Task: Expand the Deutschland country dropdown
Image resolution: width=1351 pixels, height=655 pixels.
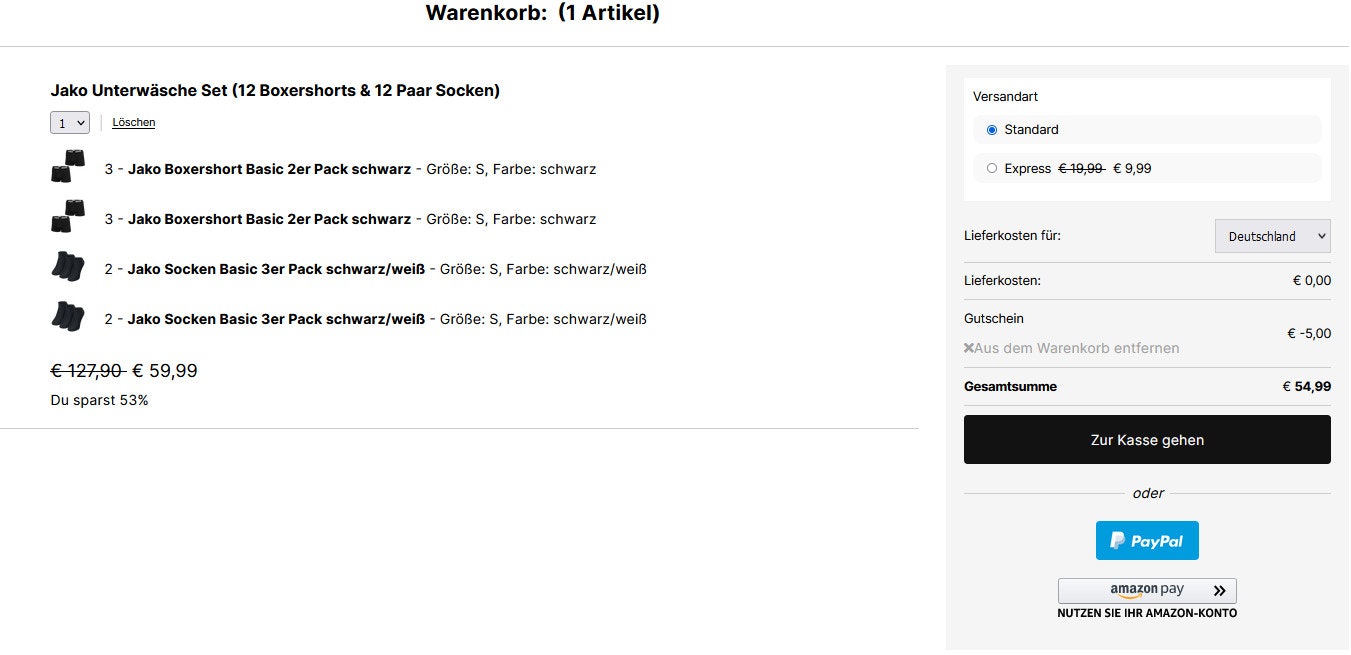Action: click(1272, 236)
